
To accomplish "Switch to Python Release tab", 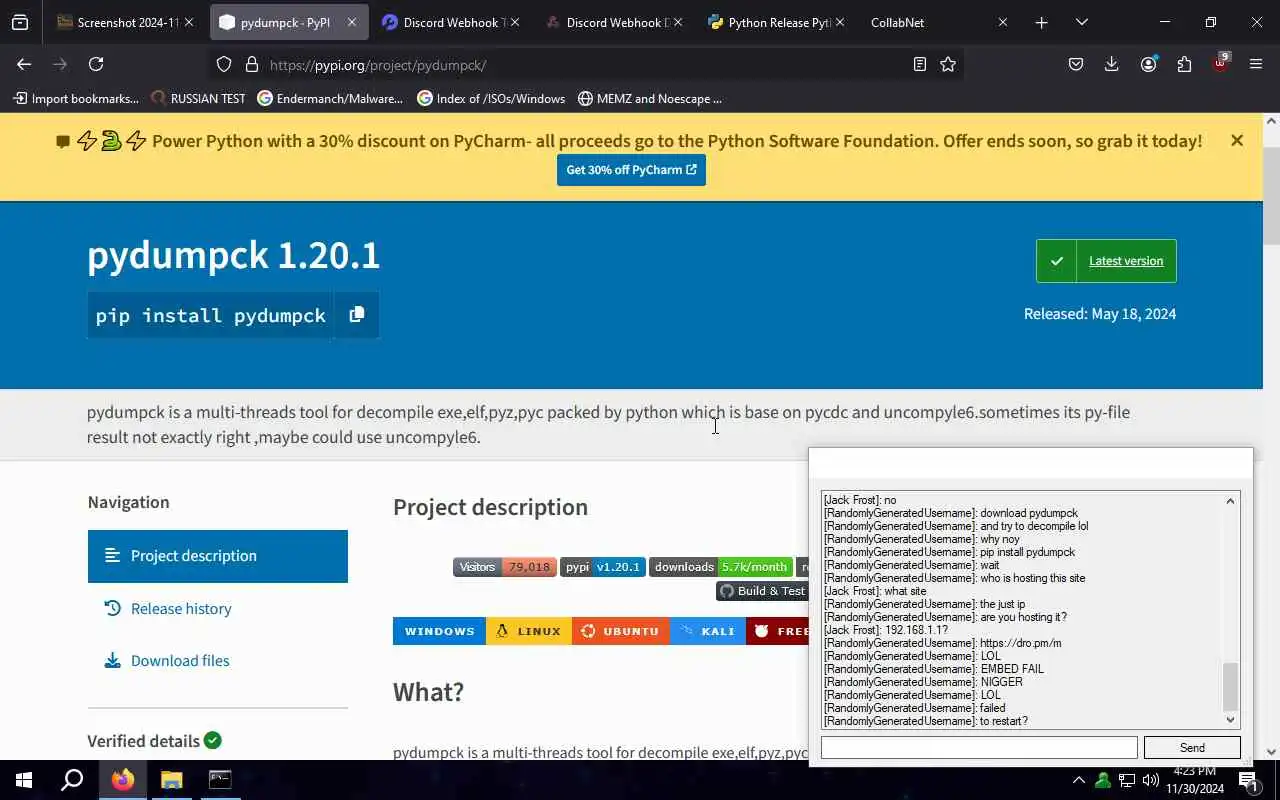I will click(775, 22).
